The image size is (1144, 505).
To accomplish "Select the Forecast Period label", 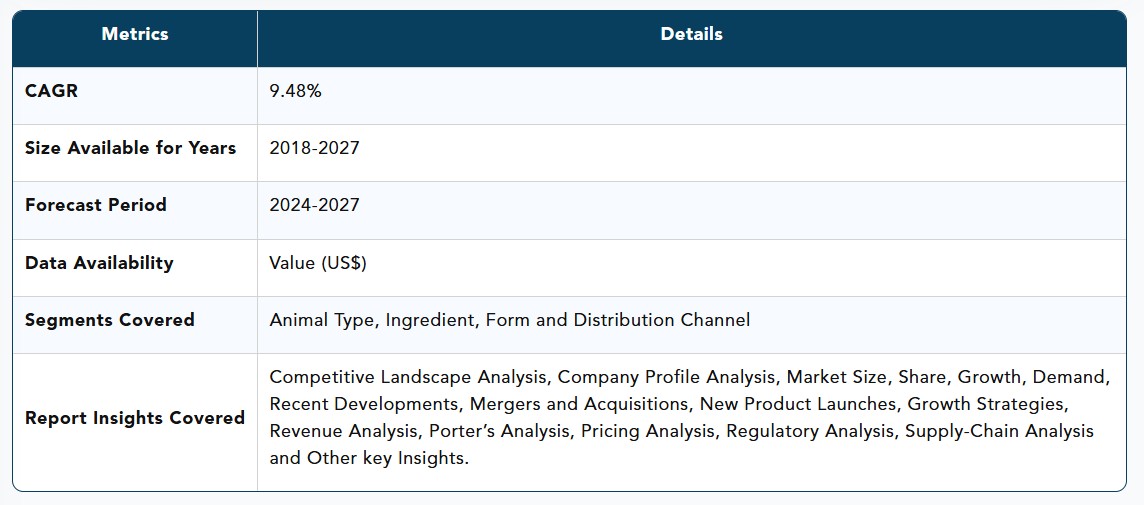I will tap(96, 205).
